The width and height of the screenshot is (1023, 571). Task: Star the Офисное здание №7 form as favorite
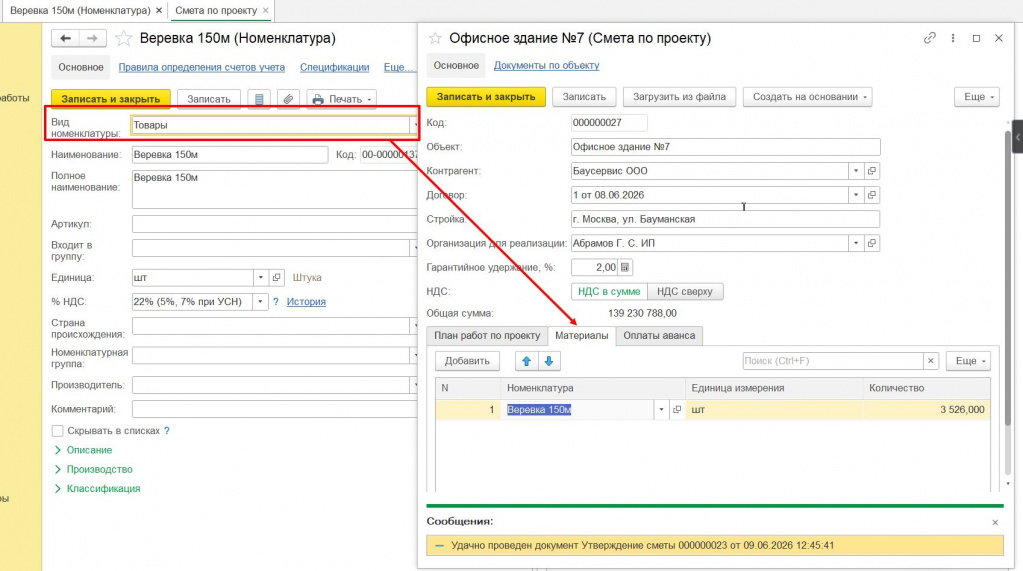435,39
